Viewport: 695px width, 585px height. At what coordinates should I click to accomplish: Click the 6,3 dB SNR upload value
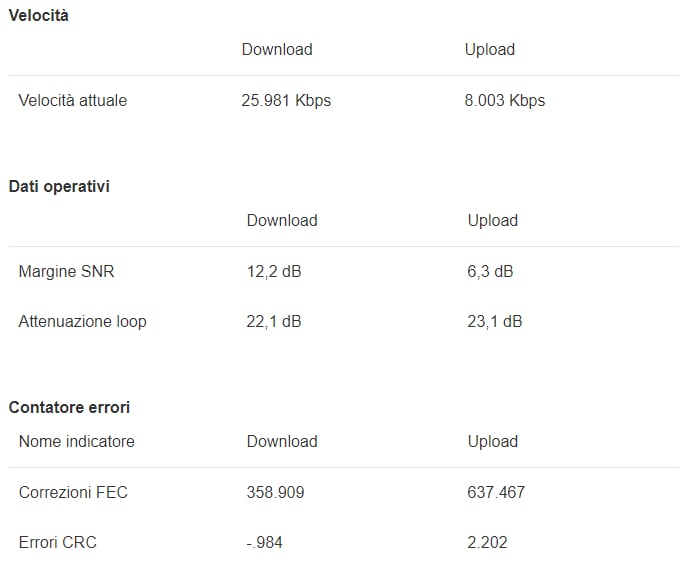tap(490, 271)
